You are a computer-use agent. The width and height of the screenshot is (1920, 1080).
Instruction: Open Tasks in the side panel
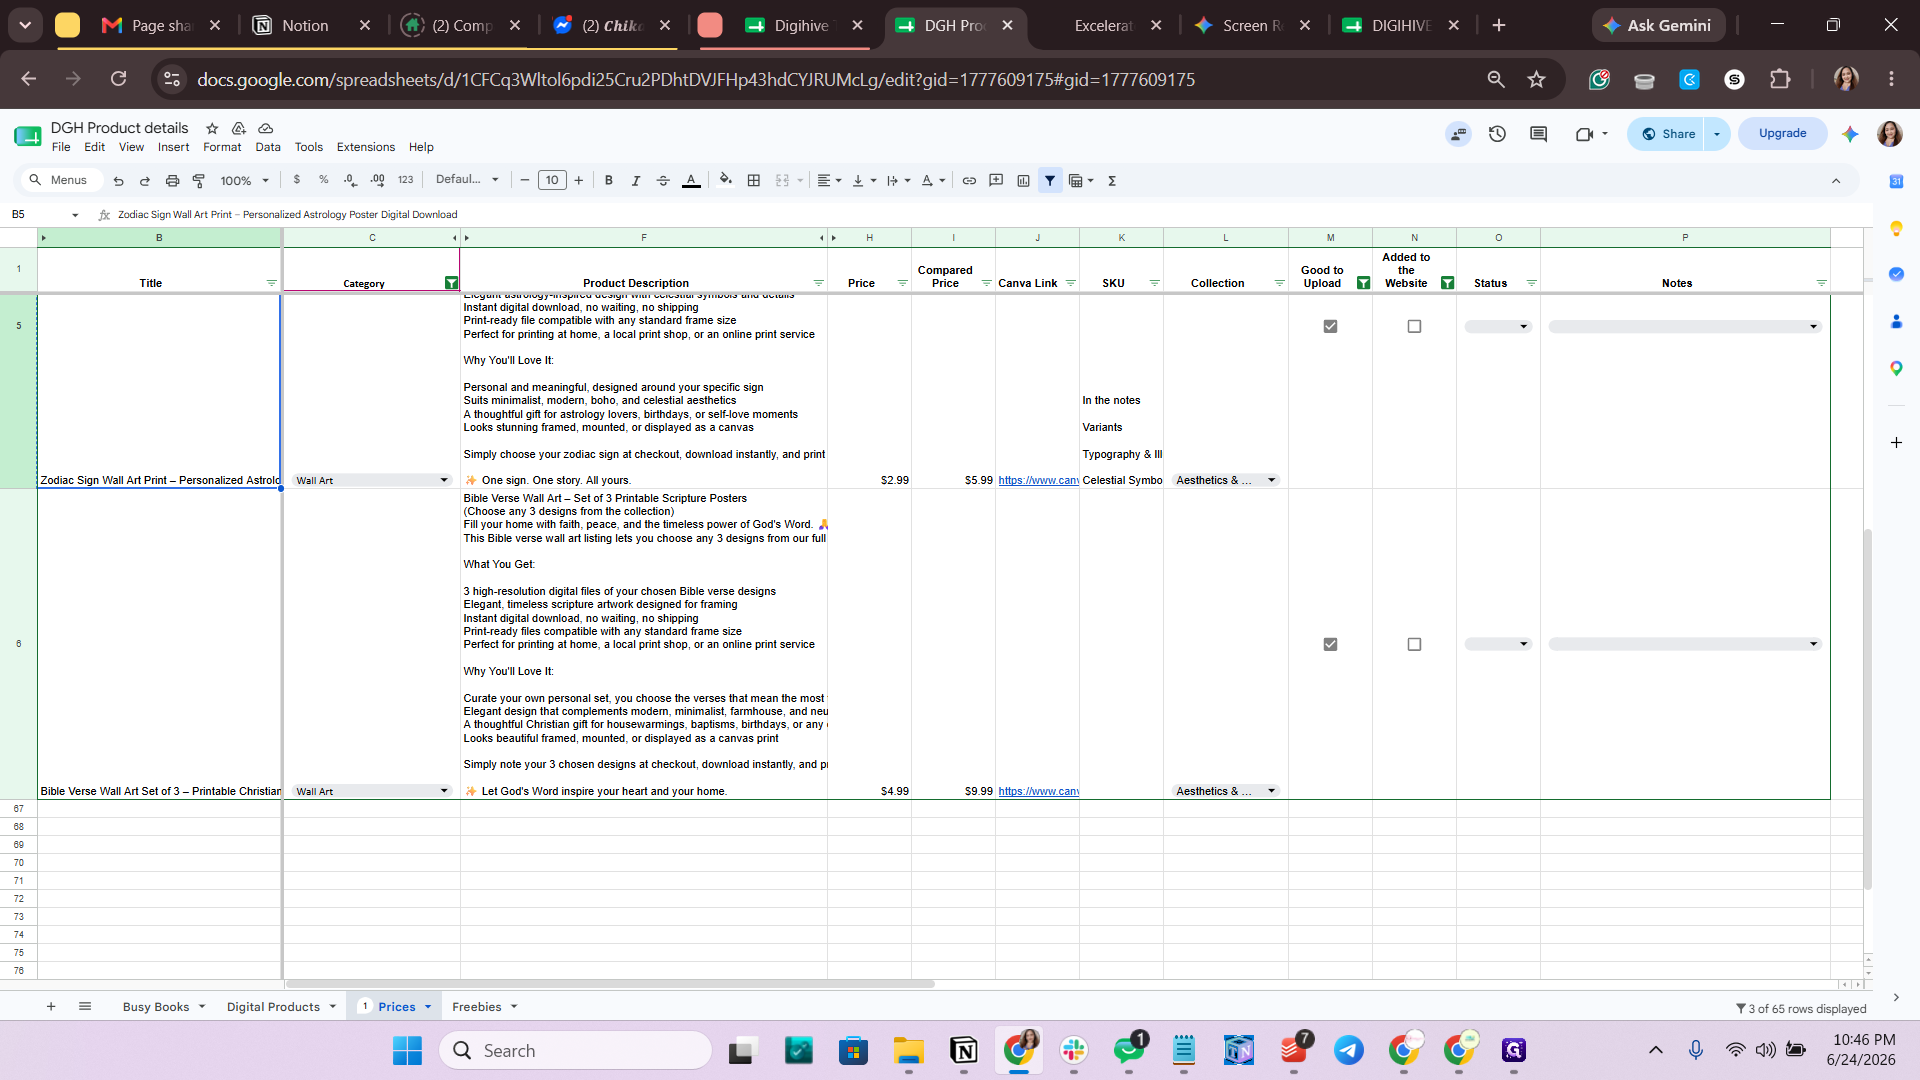pos(1896,274)
